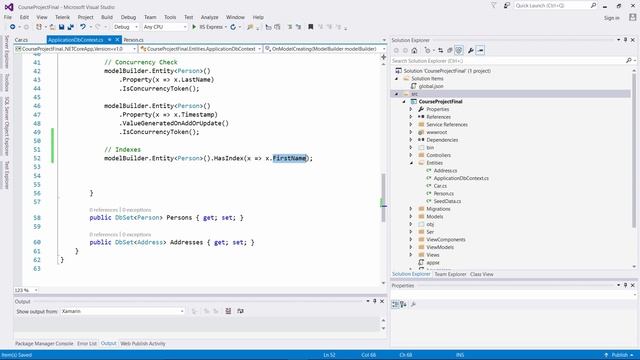640x360 pixels.
Task: Click the Sync with Active Document icon
Action: point(440,51)
